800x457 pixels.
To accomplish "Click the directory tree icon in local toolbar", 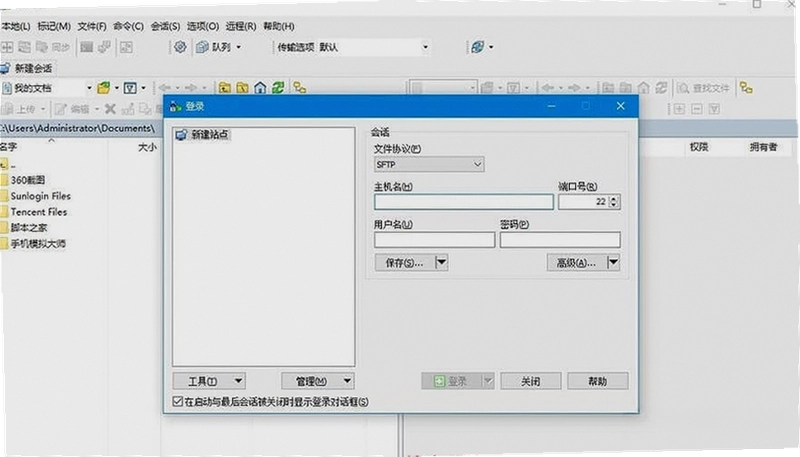I will [x=299, y=88].
